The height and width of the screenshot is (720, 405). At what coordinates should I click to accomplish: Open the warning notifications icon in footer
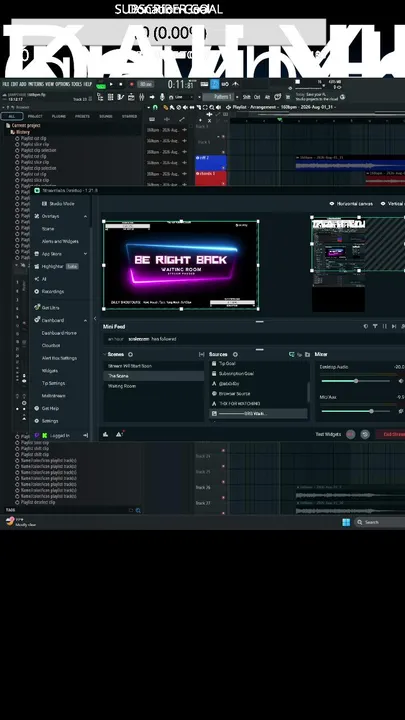coord(119,434)
